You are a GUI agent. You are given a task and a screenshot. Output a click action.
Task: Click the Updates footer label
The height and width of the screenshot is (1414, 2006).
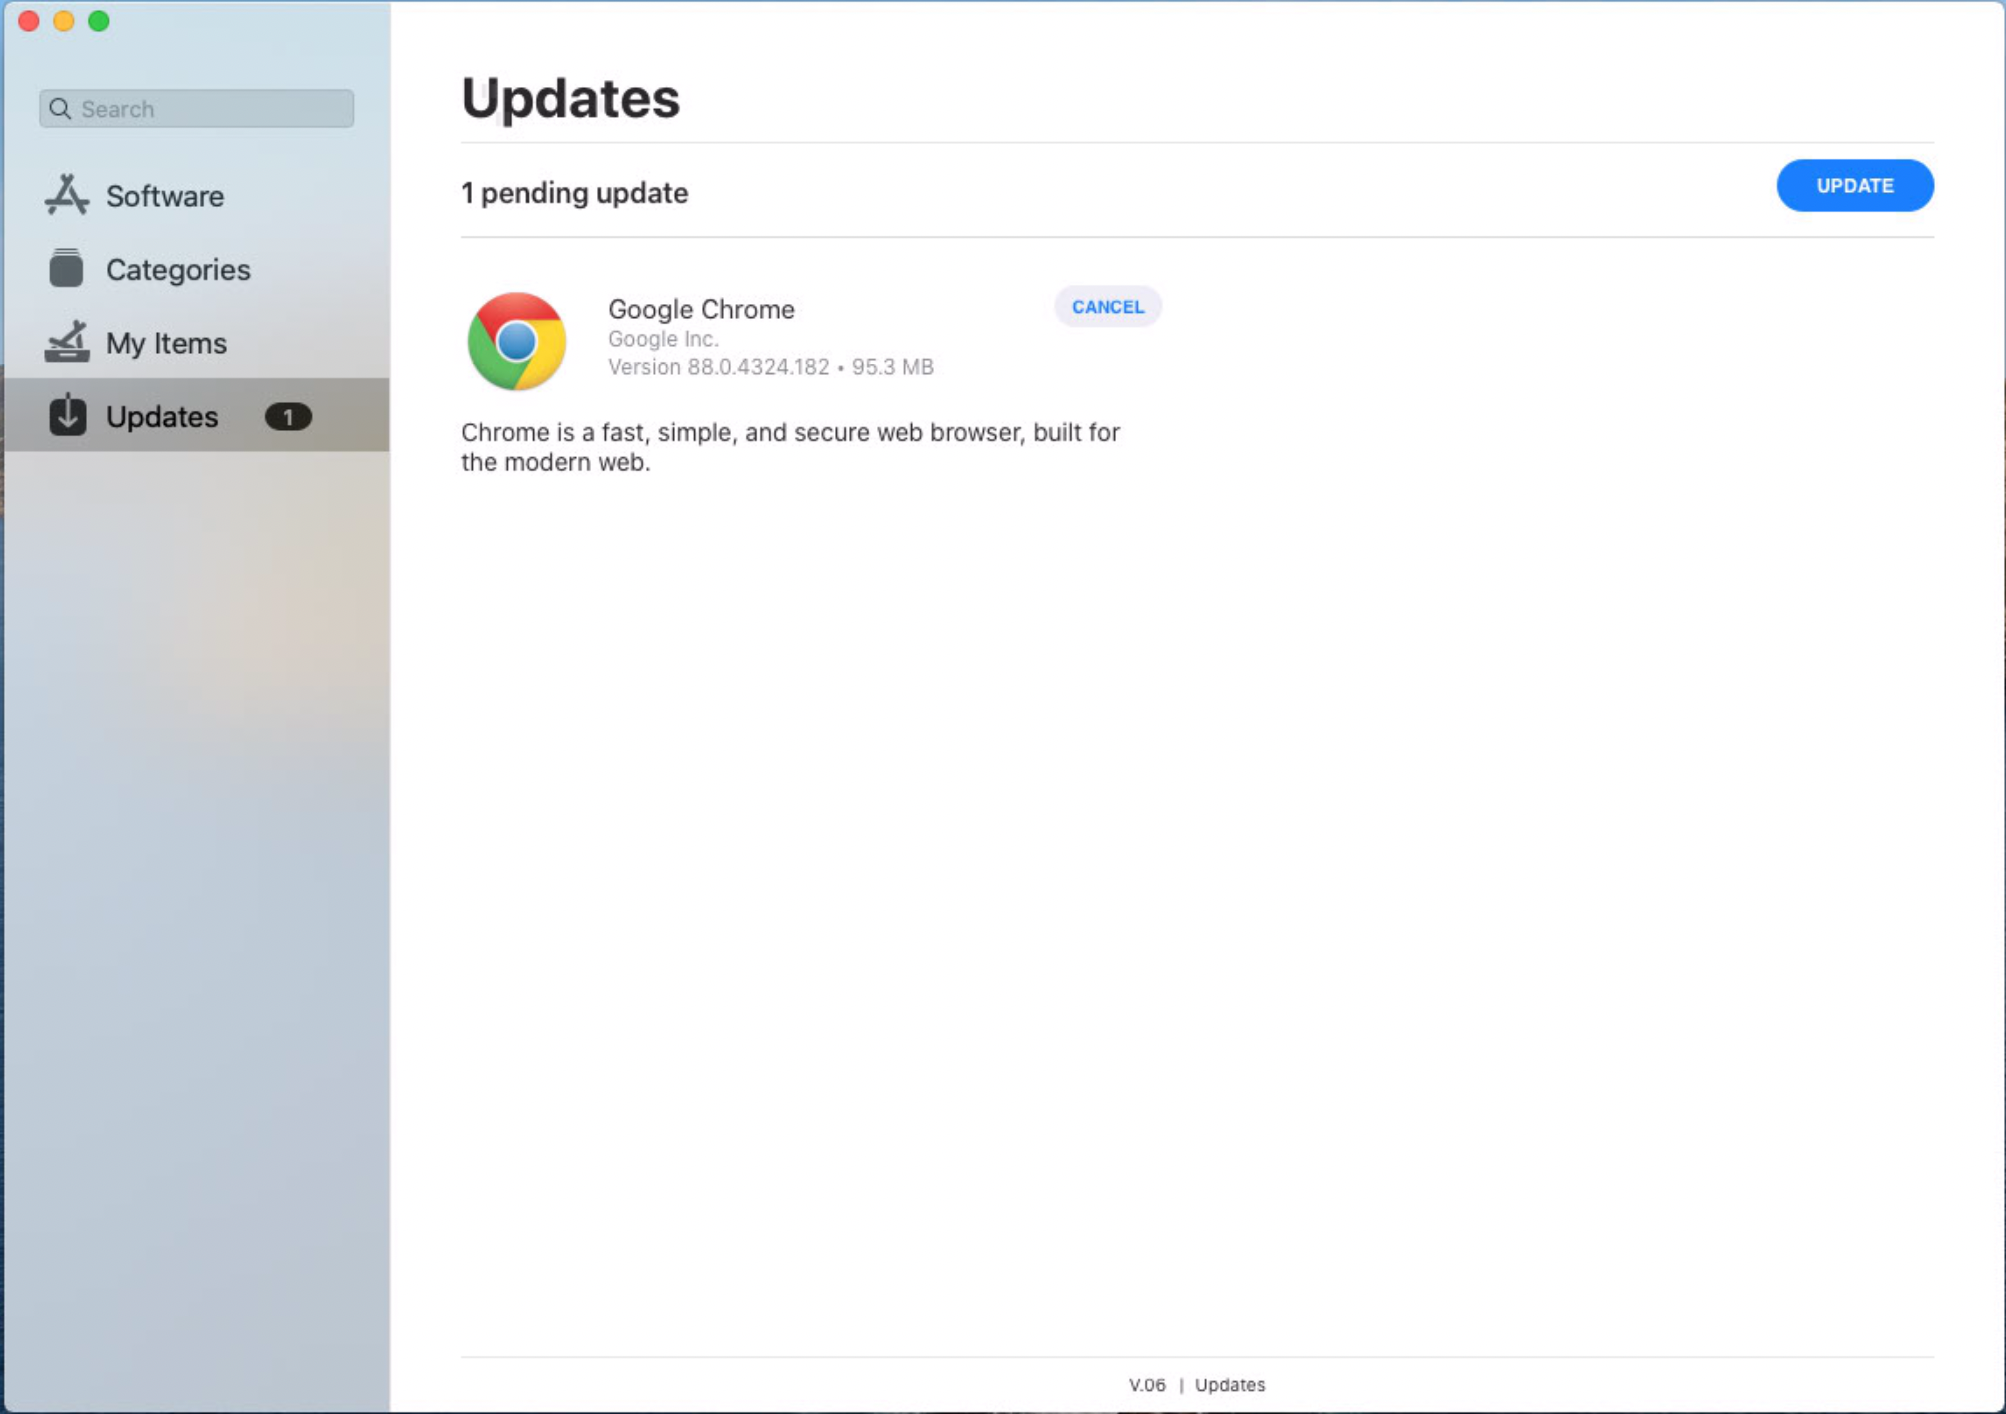tap(1230, 1385)
